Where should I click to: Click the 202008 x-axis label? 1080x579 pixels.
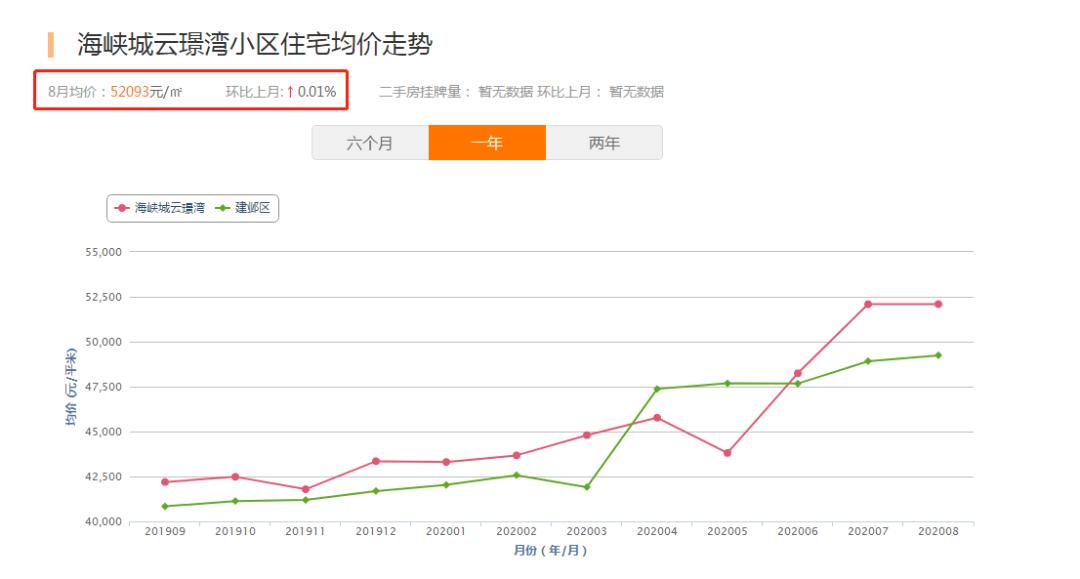click(x=937, y=531)
